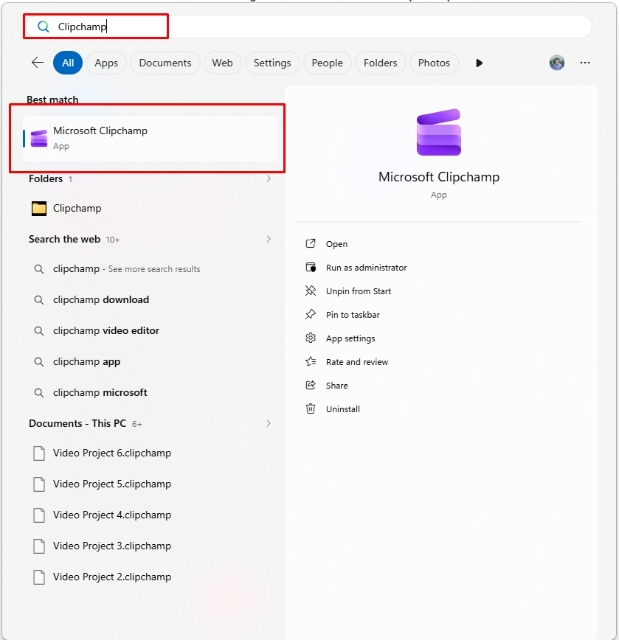The image size is (619, 640).
Task: Click the Rate and review star icon
Action: coord(311,362)
